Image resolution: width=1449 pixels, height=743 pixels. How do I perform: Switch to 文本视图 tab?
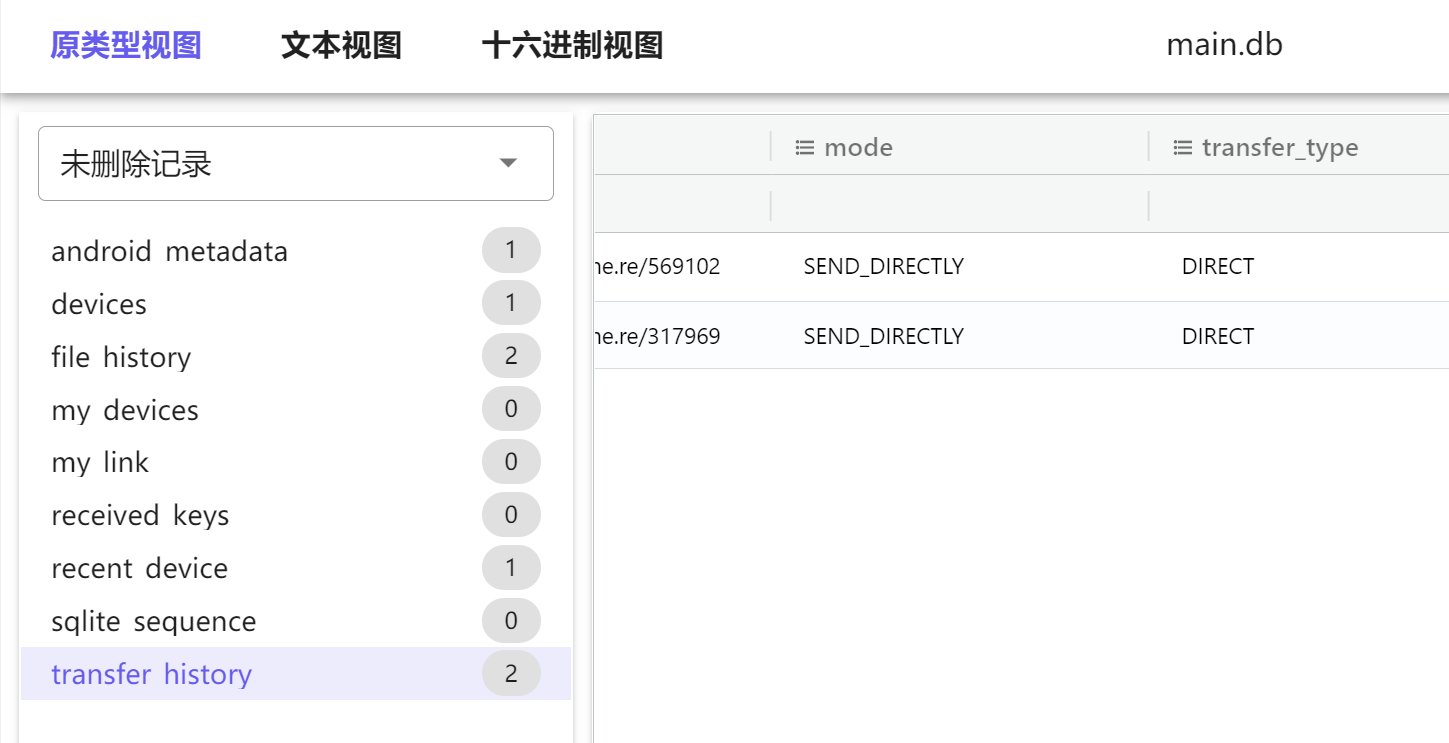click(341, 45)
